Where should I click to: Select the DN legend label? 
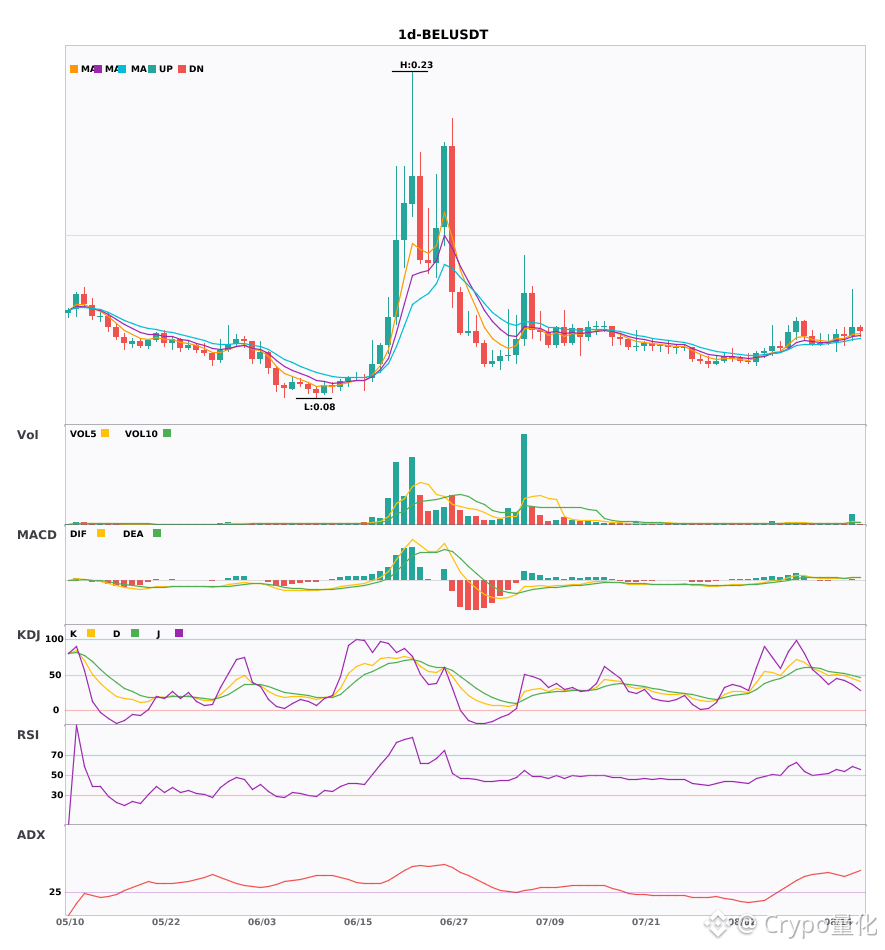196,69
